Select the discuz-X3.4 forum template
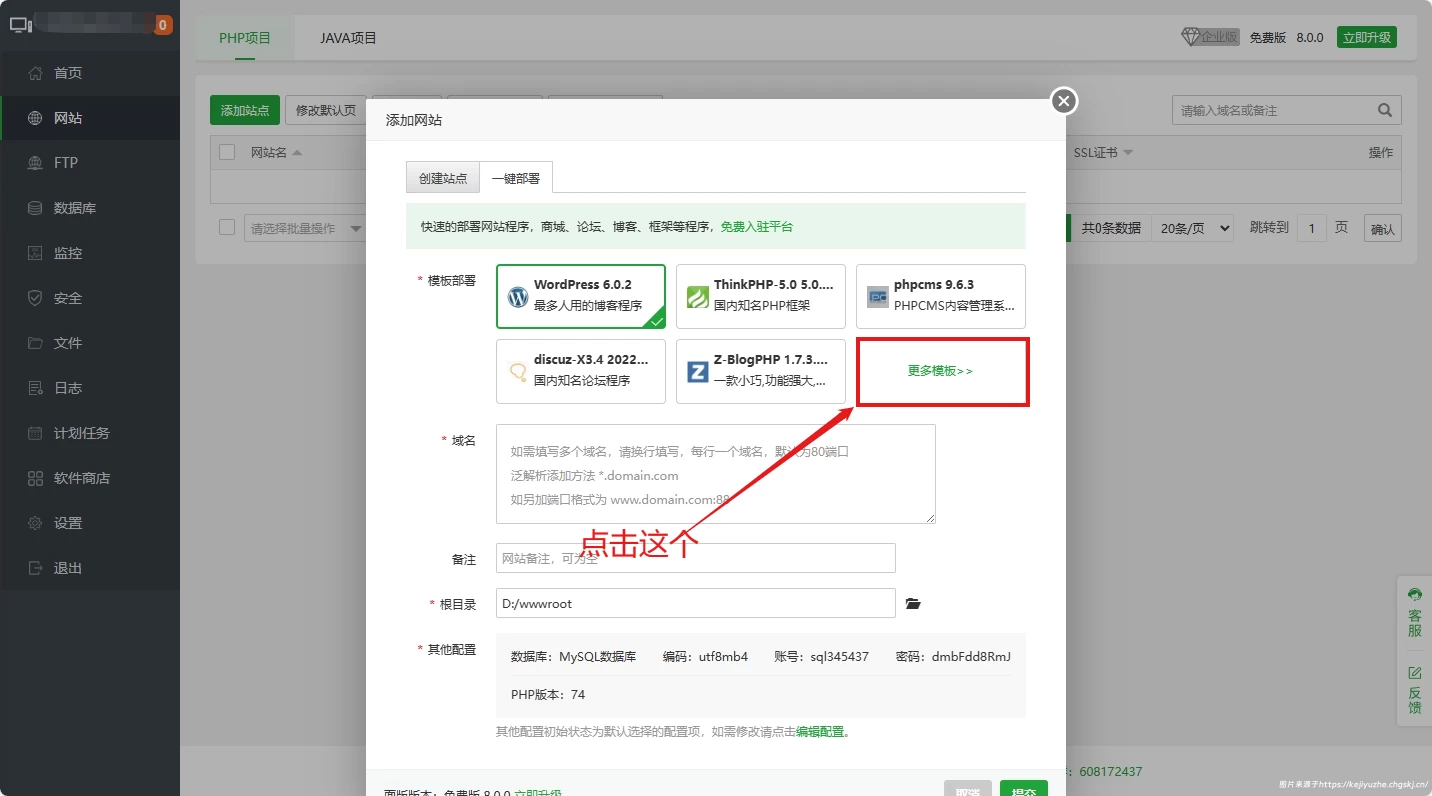Screen dimensions: 1432x796 (x=580, y=371)
